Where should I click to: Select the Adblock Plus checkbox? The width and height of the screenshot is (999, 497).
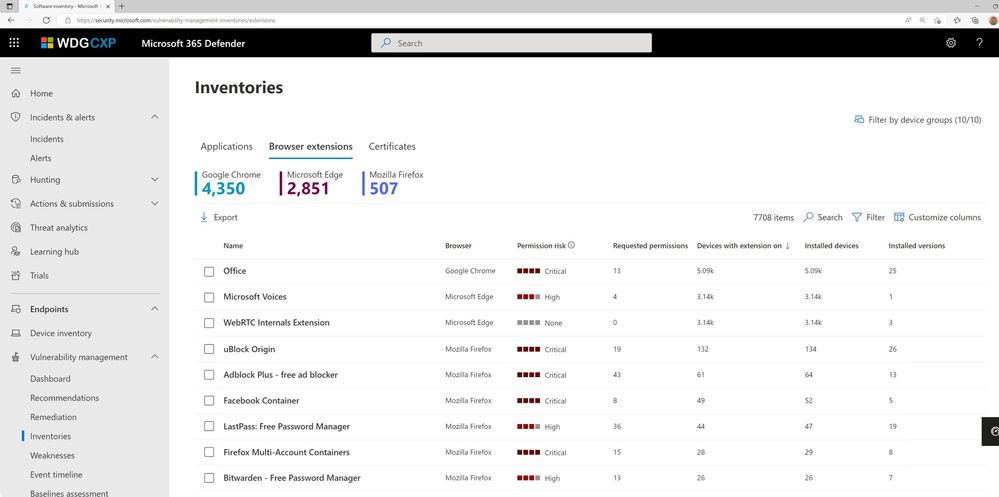tap(209, 375)
